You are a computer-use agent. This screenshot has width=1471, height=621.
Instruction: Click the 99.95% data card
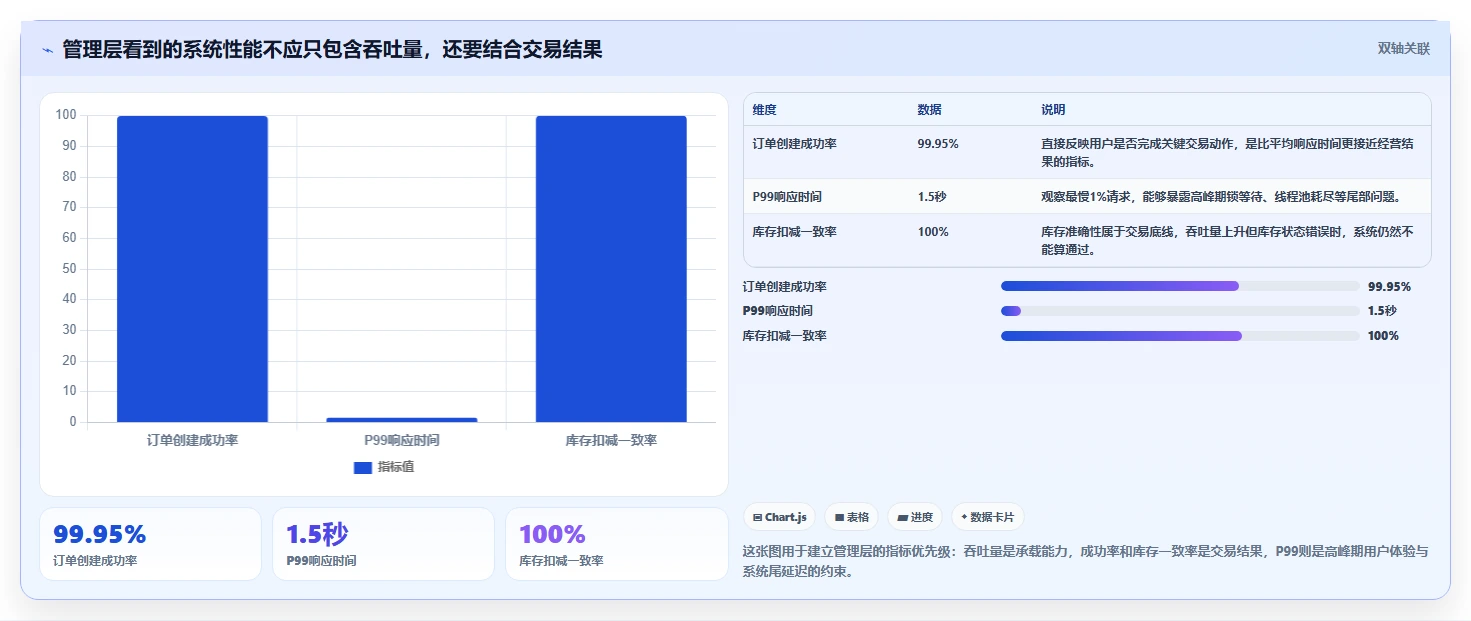click(150, 544)
